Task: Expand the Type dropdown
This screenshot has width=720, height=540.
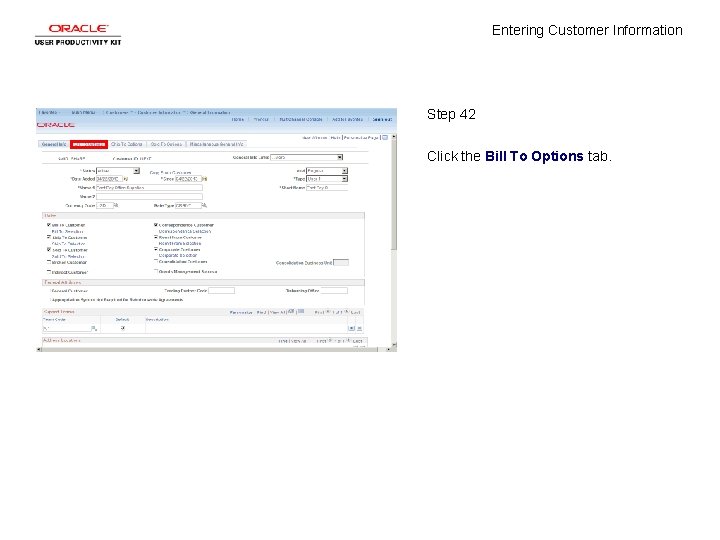Action: pyautogui.click(x=344, y=179)
